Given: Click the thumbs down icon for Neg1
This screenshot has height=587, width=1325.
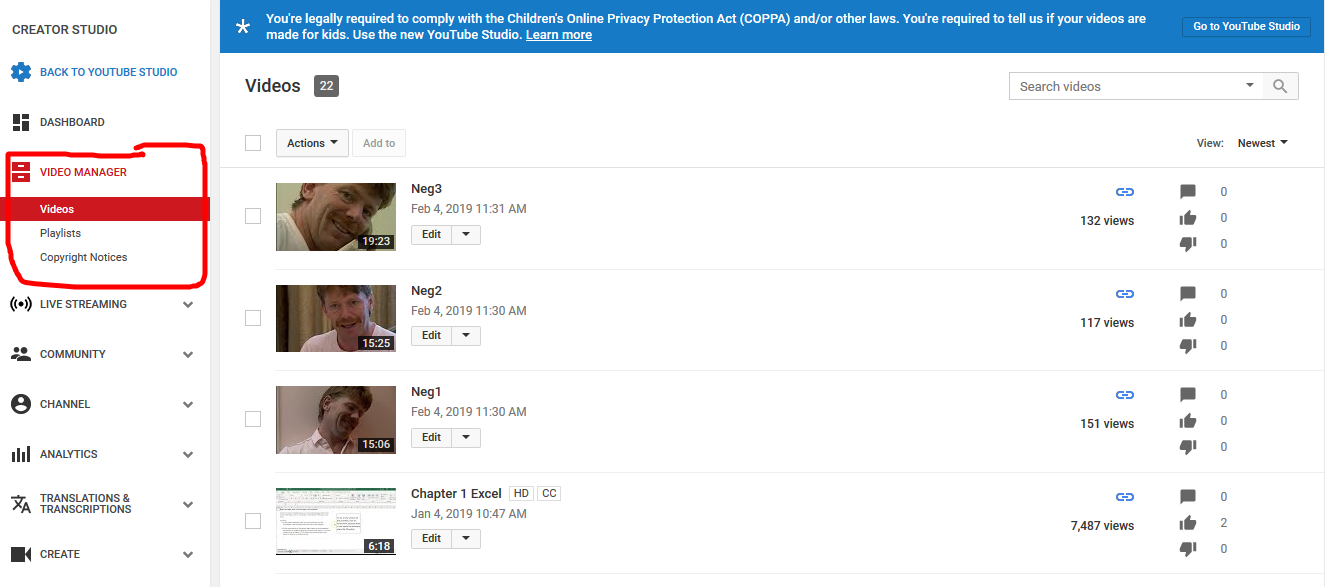Looking at the screenshot, I should pos(1188,447).
